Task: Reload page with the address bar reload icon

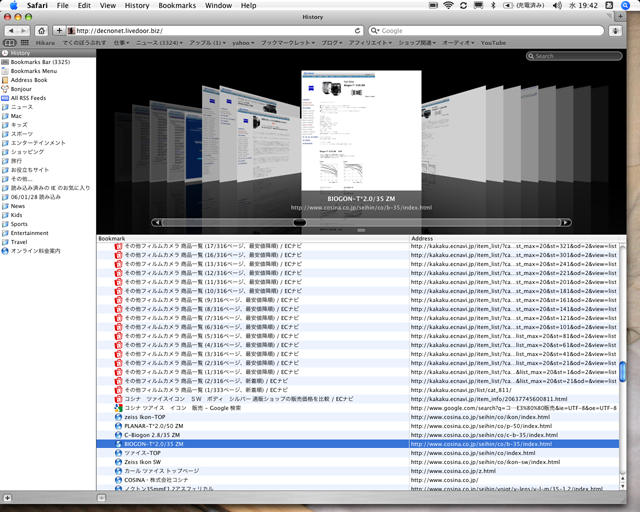Action: tap(358, 31)
